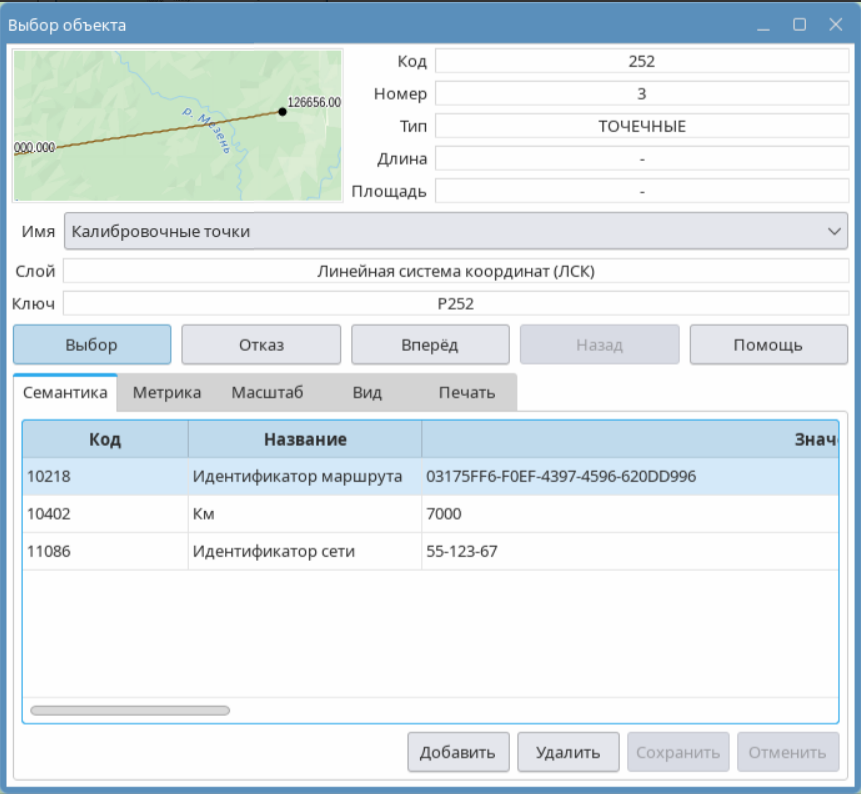Switch to the Метрика tab
This screenshot has width=861, height=794.
(167, 393)
